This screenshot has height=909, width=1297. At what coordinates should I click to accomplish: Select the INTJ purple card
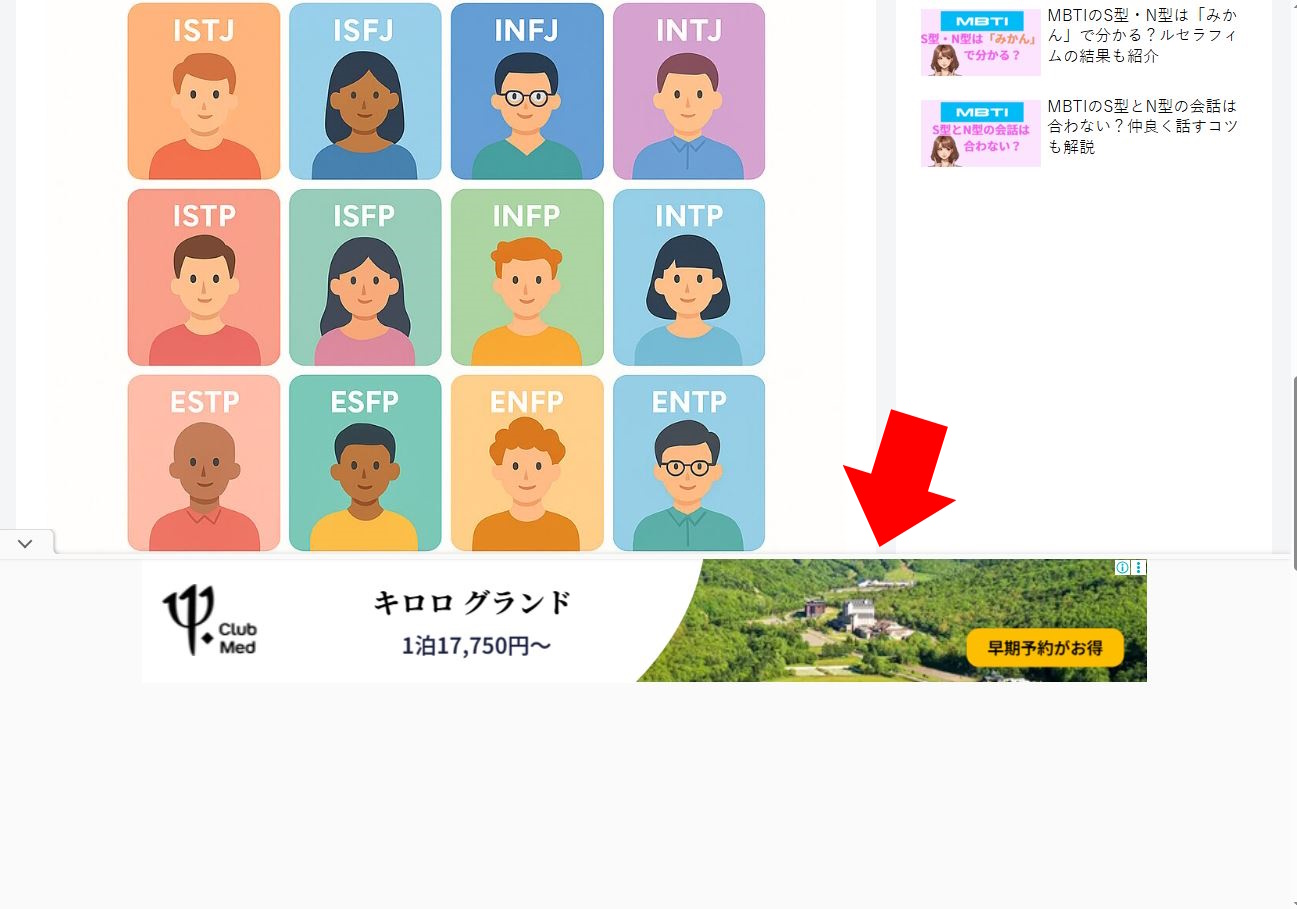click(689, 91)
